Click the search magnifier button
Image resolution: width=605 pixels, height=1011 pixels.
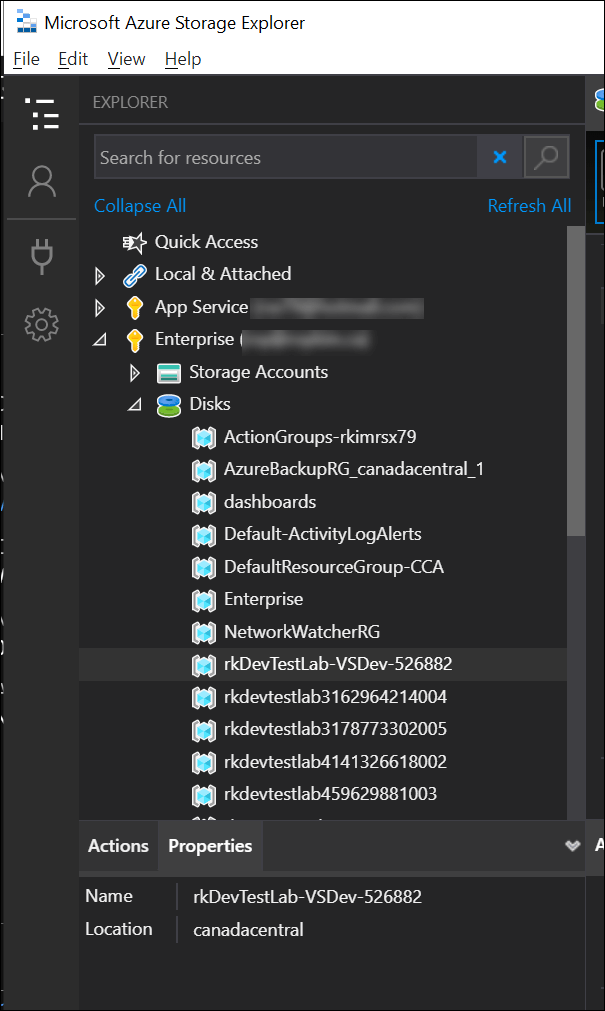546,157
